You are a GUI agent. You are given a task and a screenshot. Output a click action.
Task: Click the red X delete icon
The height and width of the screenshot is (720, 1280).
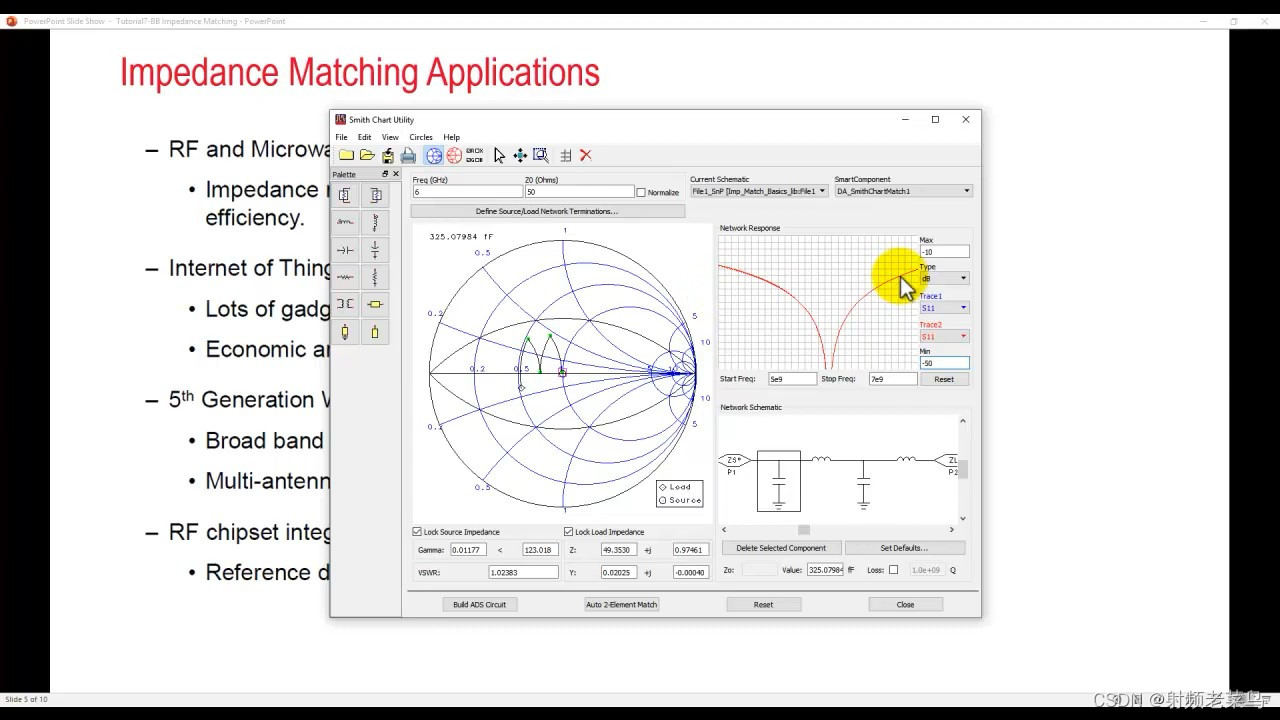click(x=586, y=155)
